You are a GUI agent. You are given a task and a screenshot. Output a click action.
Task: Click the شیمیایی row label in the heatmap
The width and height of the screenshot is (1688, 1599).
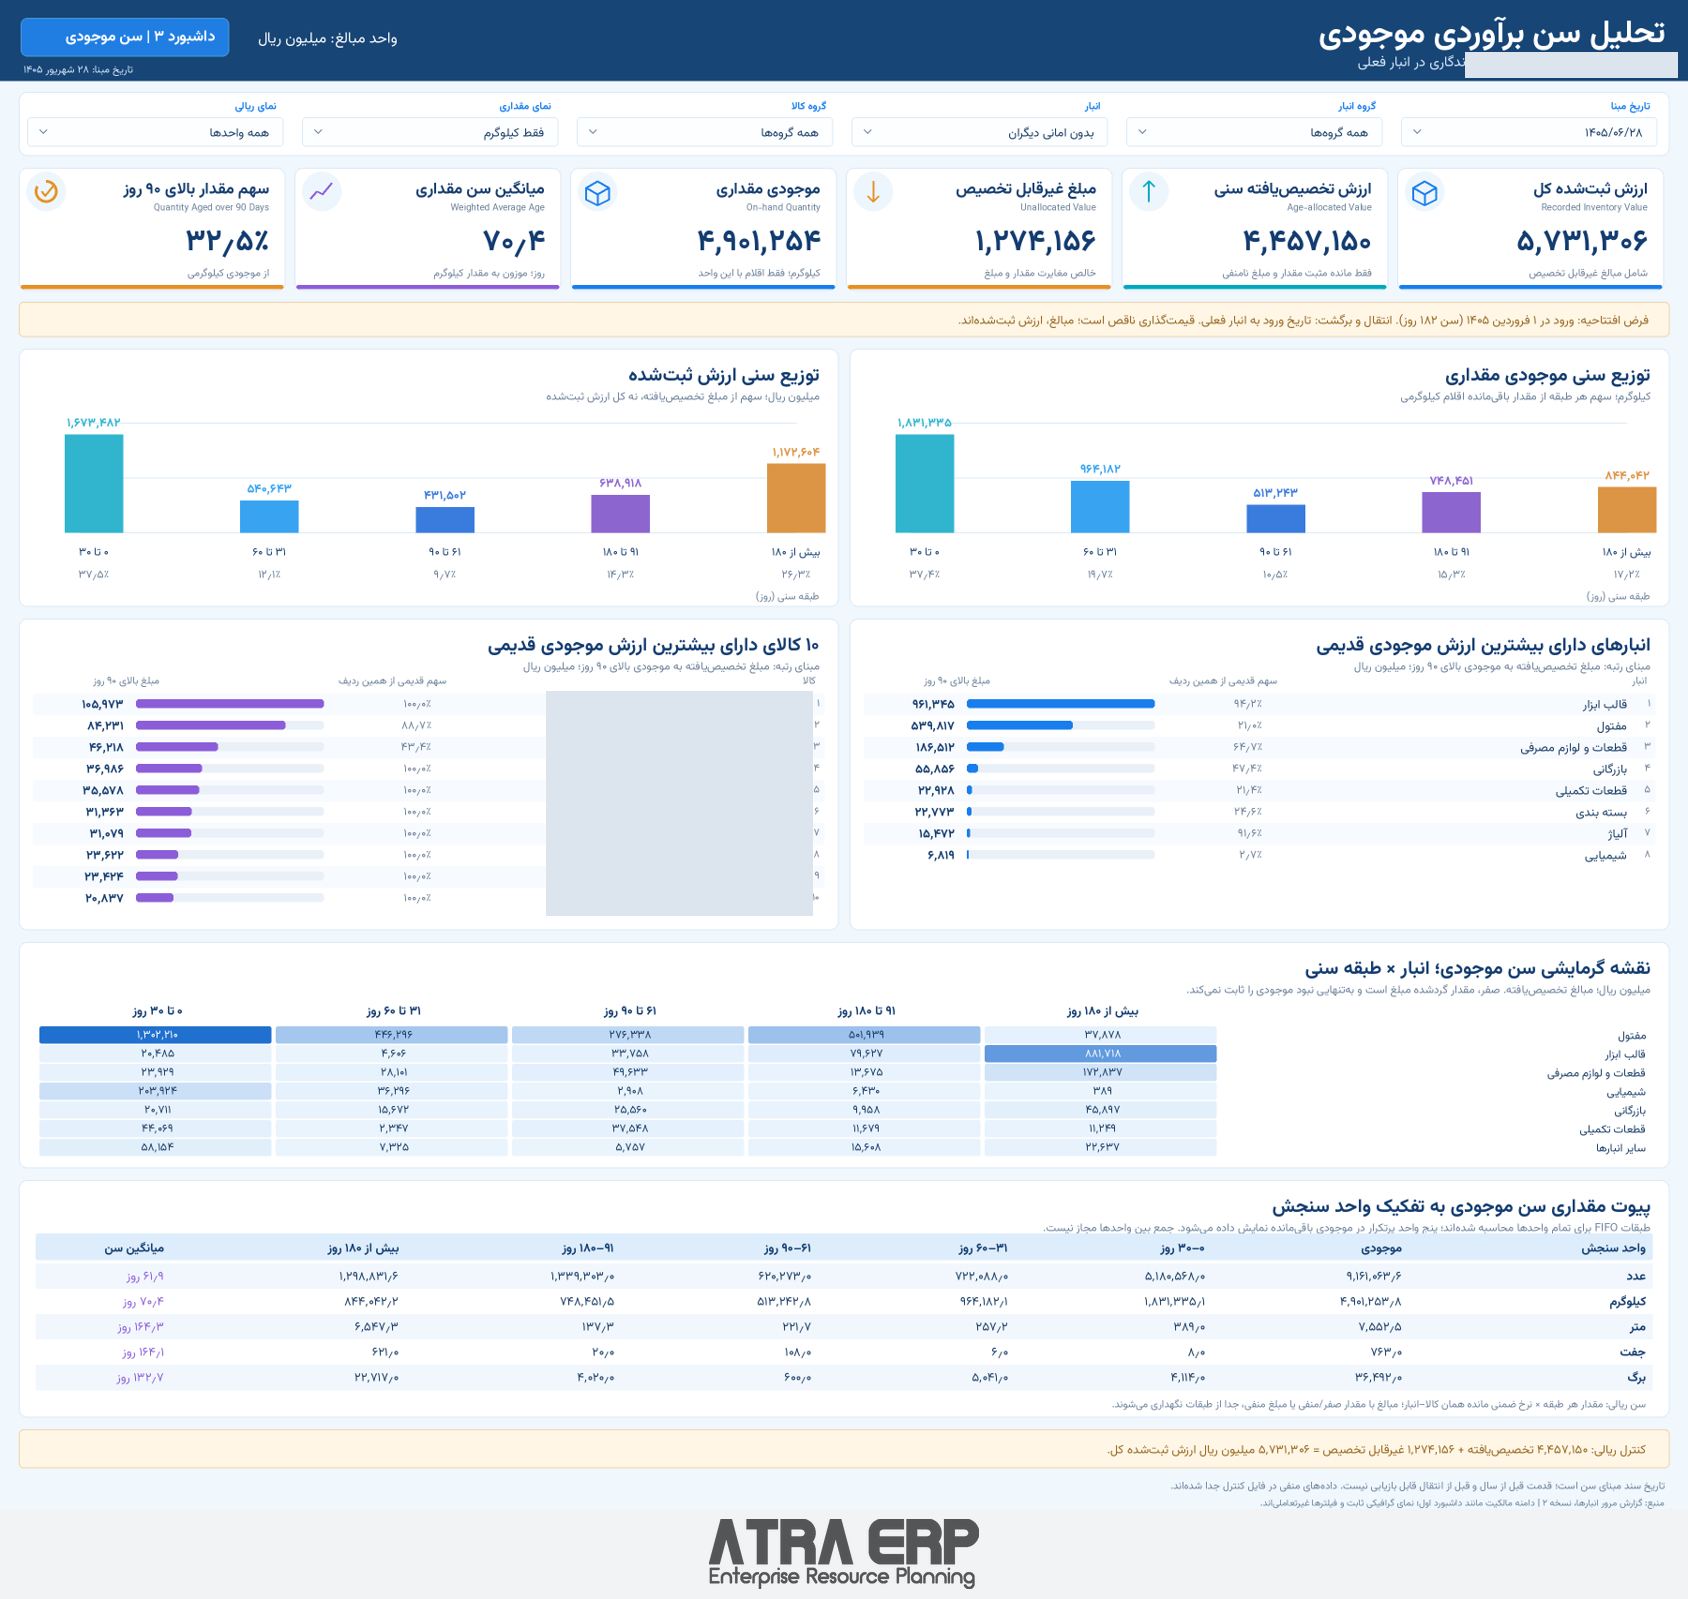point(1625,1092)
